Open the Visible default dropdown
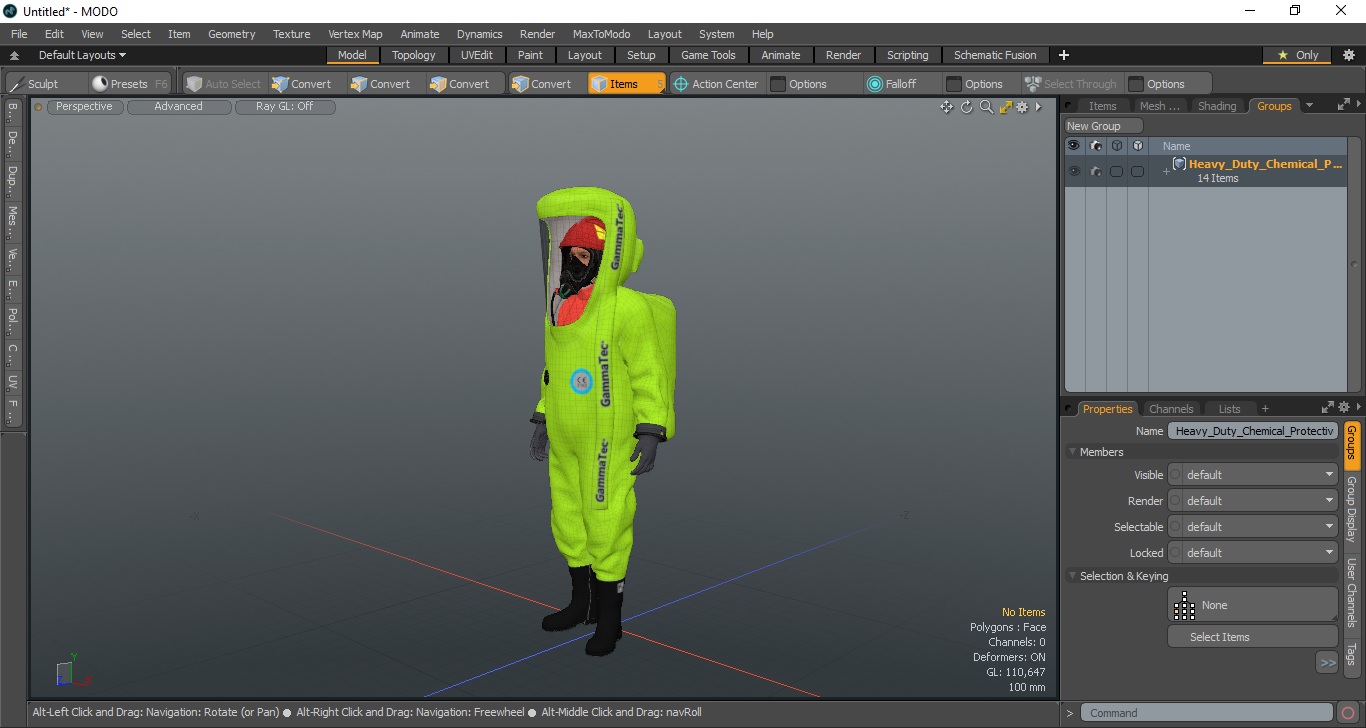 pos(1260,475)
